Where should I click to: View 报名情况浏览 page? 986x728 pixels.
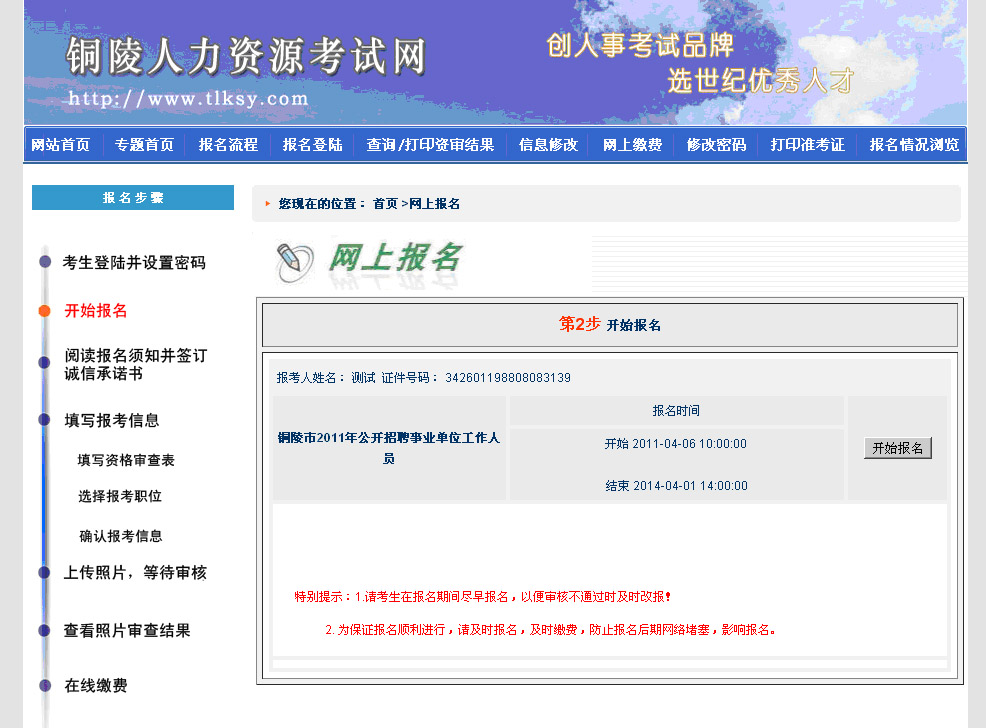pos(914,145)
